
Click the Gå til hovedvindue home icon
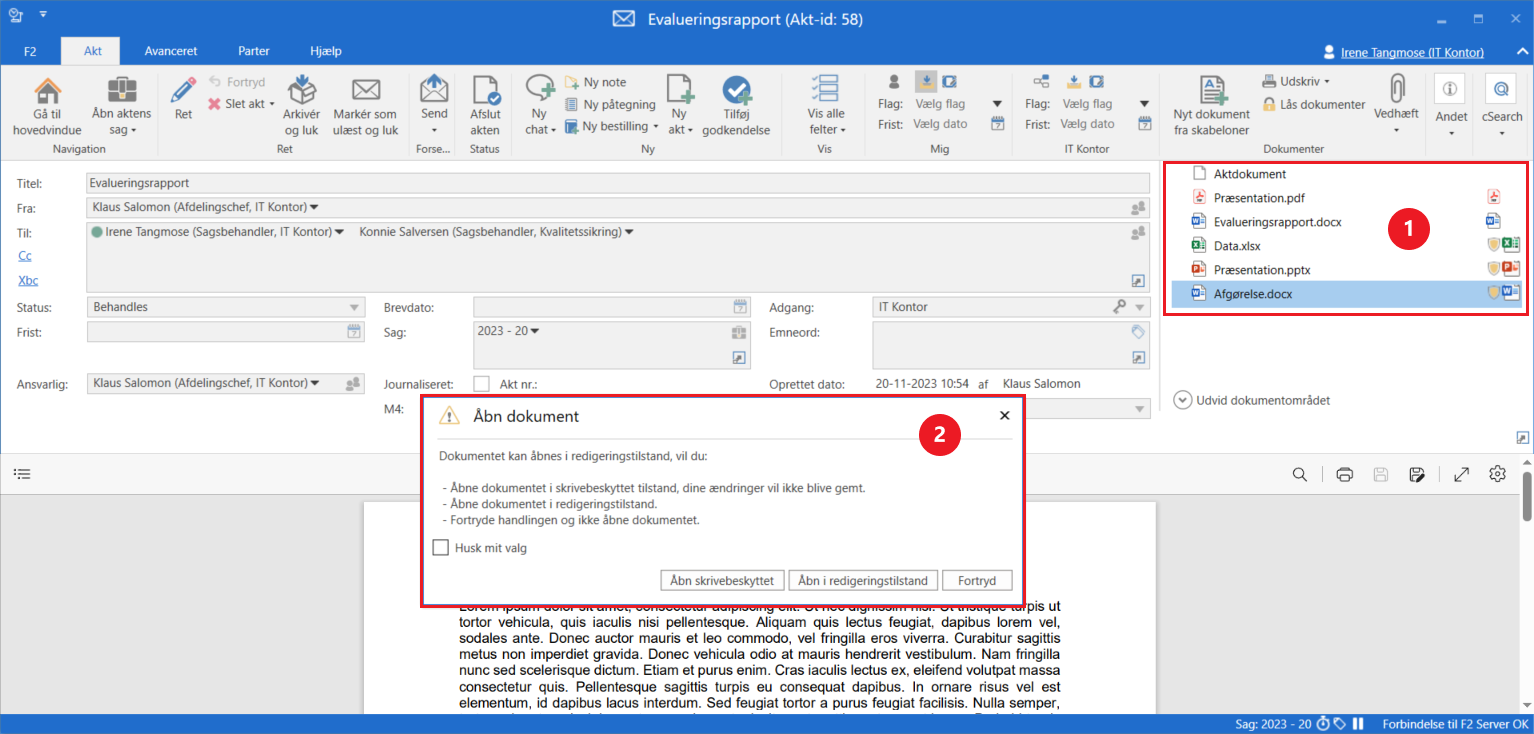47,92
